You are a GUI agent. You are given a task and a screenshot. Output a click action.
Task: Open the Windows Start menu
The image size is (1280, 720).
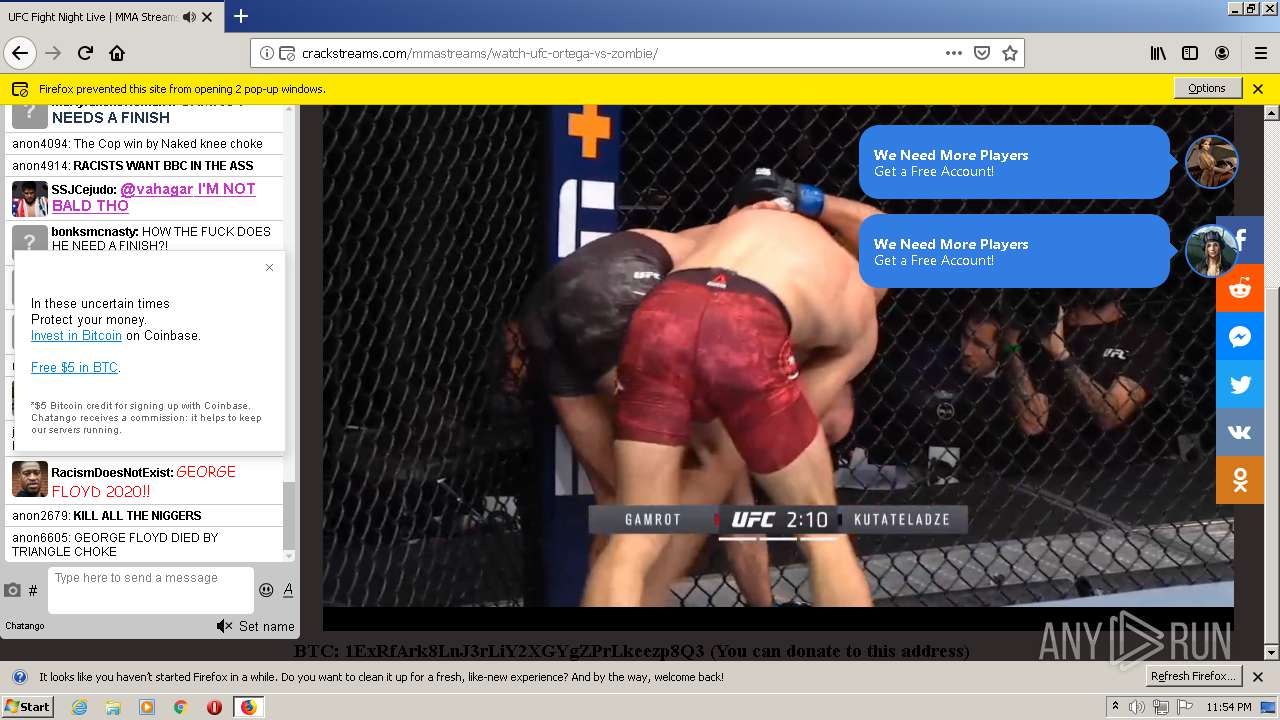click(x=28, y=706)
